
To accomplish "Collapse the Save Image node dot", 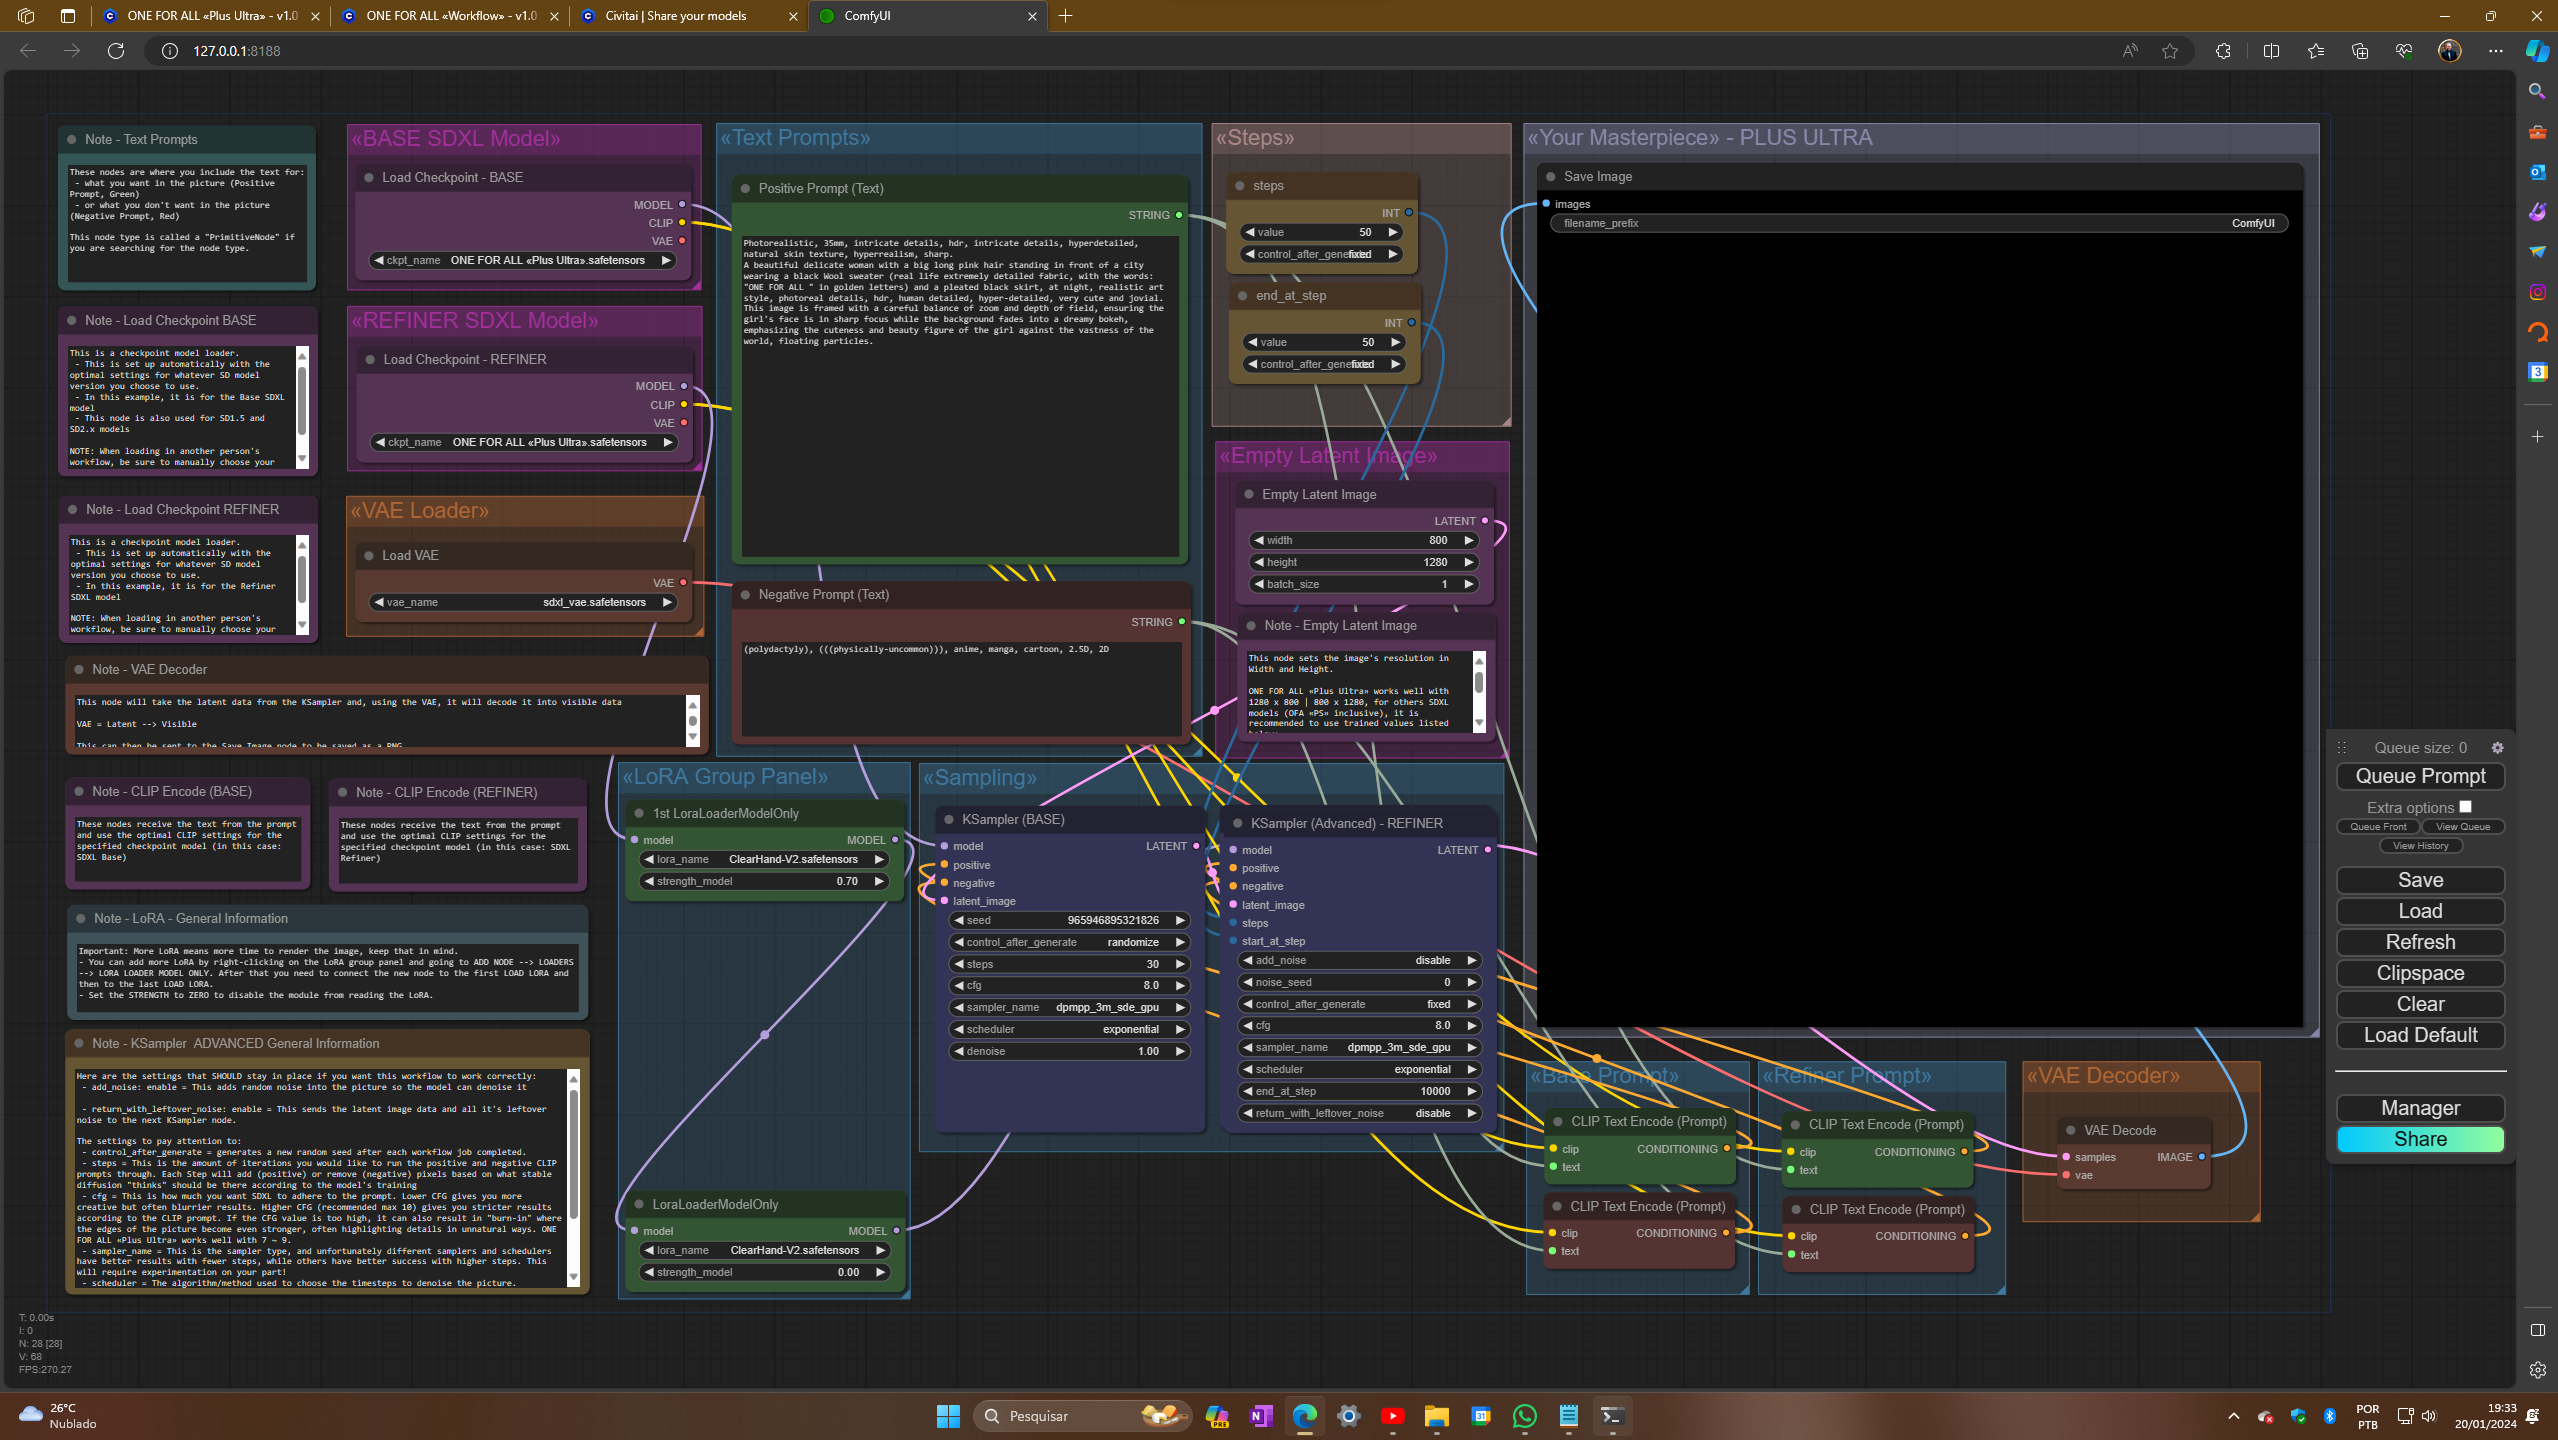I will (x=1551, y=177).
